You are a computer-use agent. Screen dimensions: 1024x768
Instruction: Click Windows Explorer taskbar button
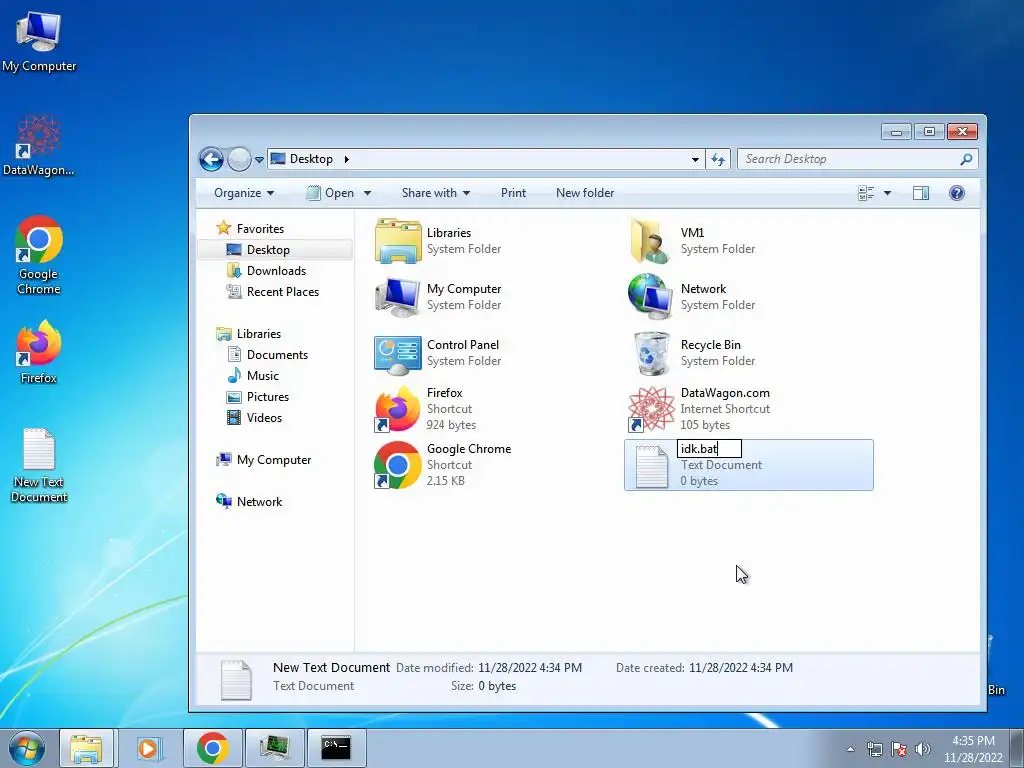[x=87, y=748]
